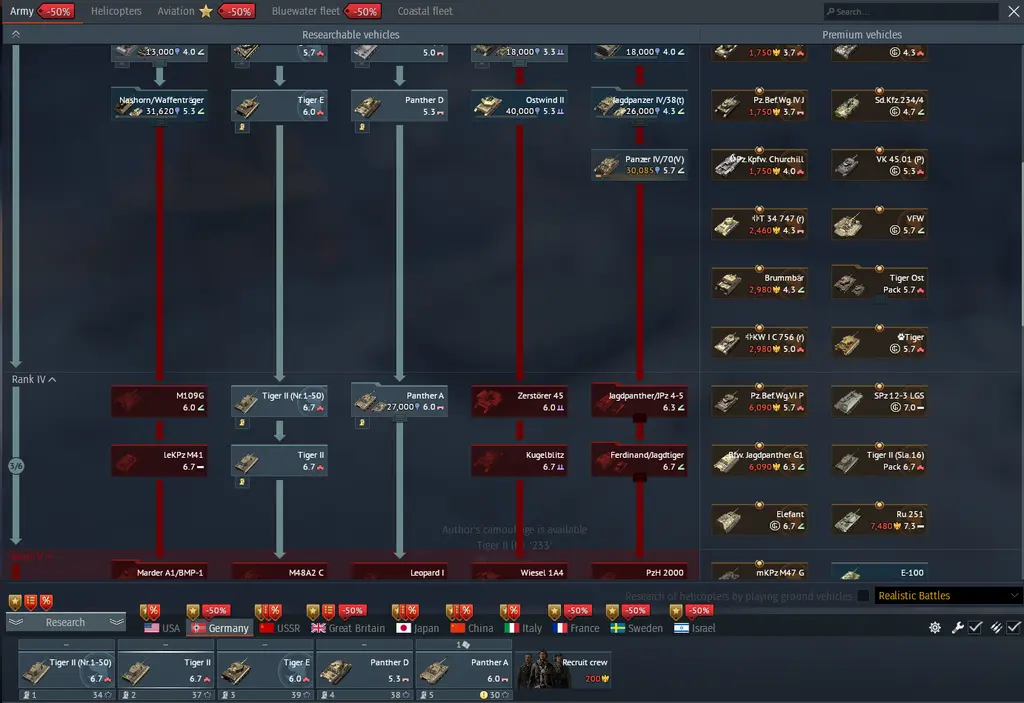Select Ostwind II anti-air vehicle
Image resolution: width=1024 pixels, height=703 pixels.
[x=519, y=106]
